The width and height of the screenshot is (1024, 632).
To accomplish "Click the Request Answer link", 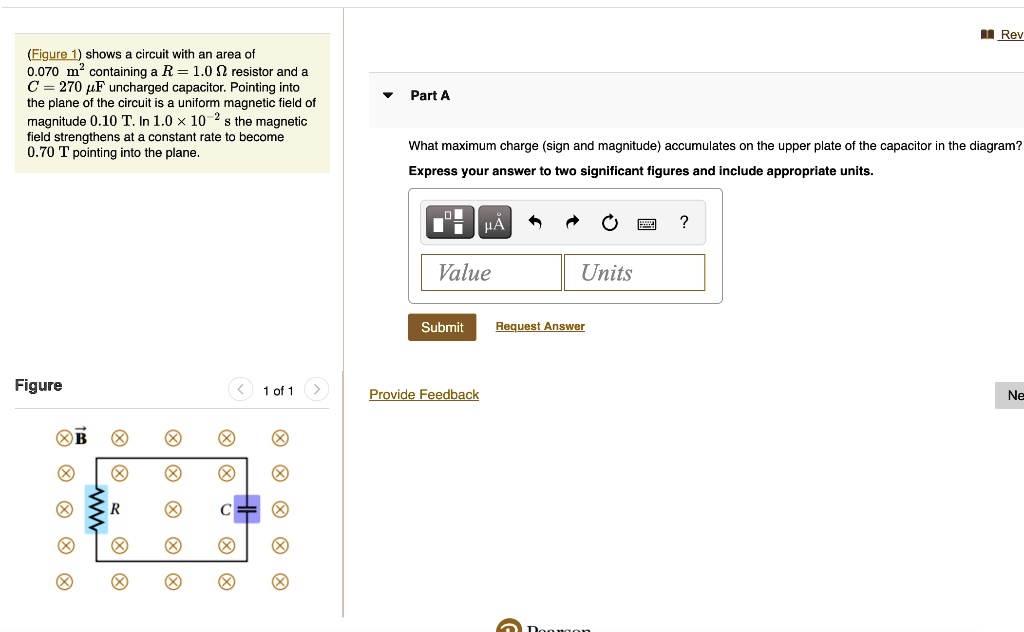I will (540, 326).
